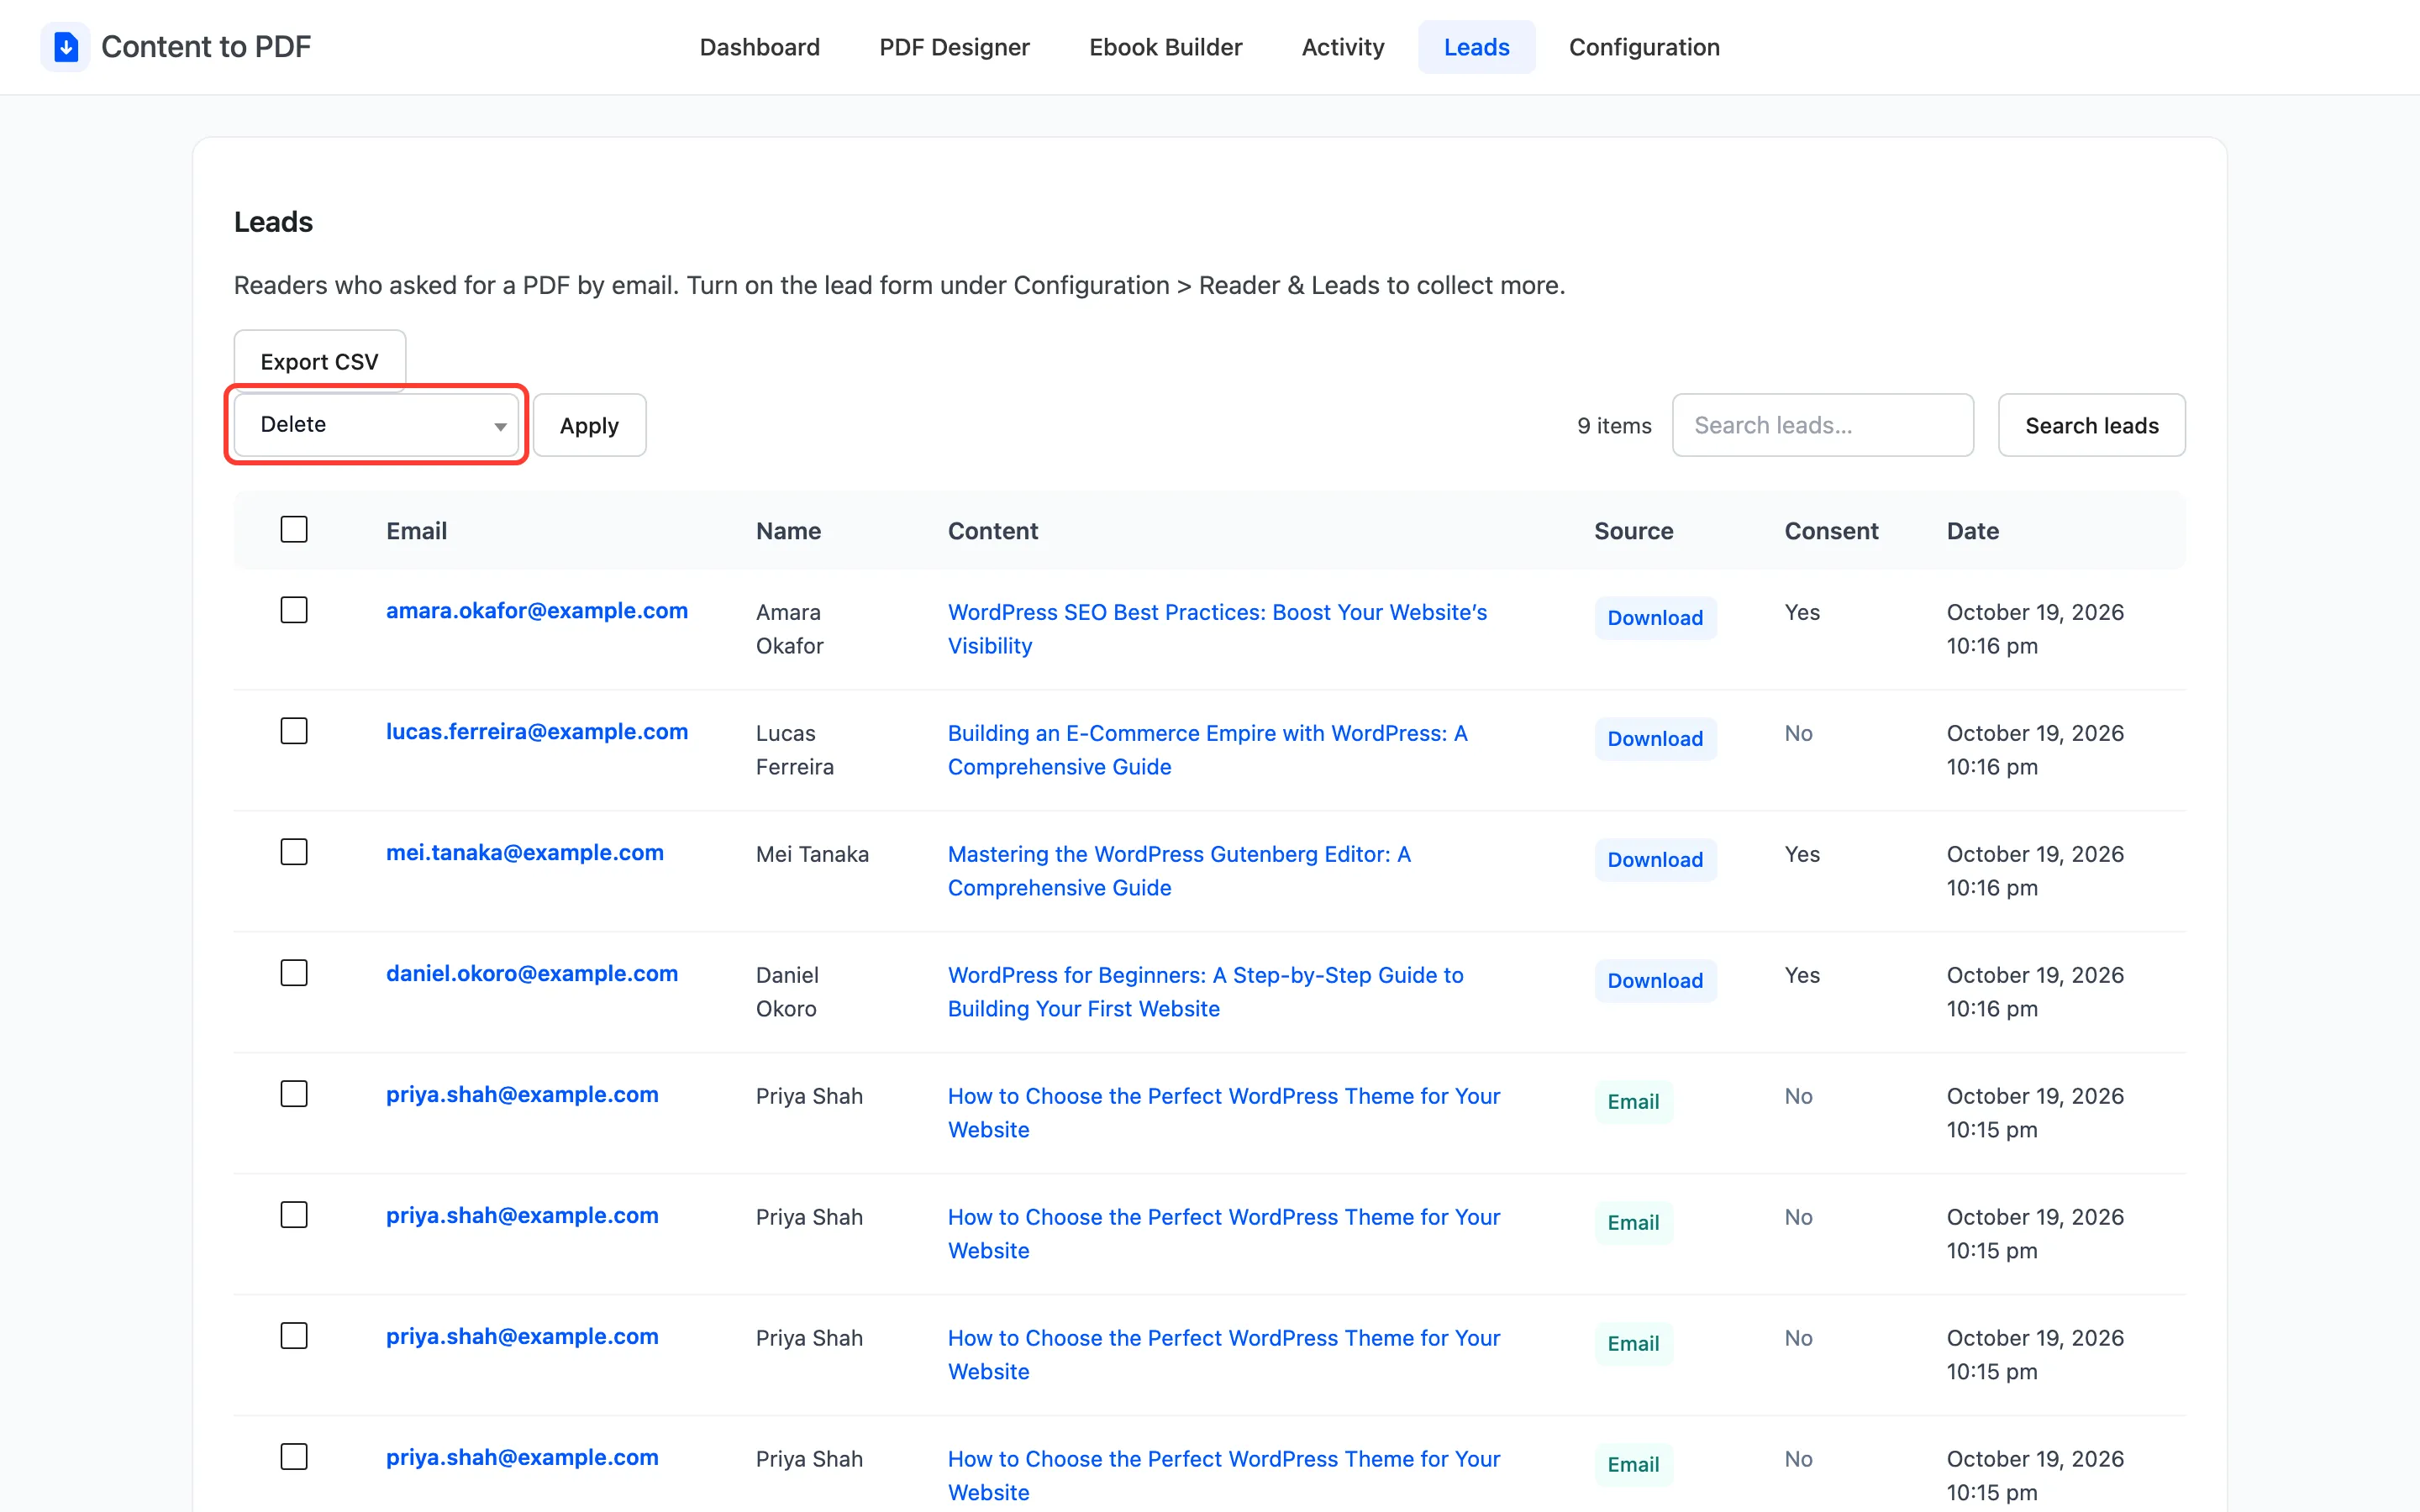Click the Email column header
The image size is (2420, 1512).
click(x=416, y=531)
